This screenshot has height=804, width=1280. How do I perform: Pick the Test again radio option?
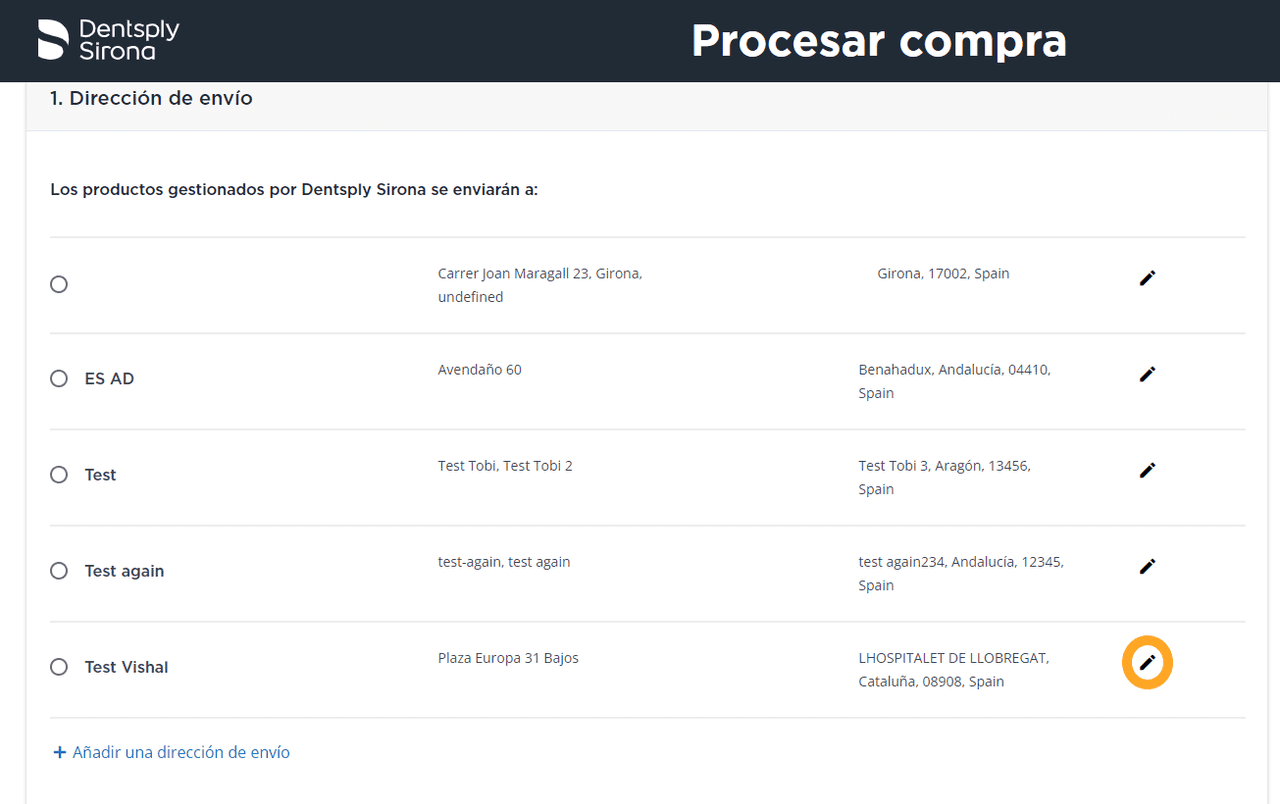pos(59,571)
